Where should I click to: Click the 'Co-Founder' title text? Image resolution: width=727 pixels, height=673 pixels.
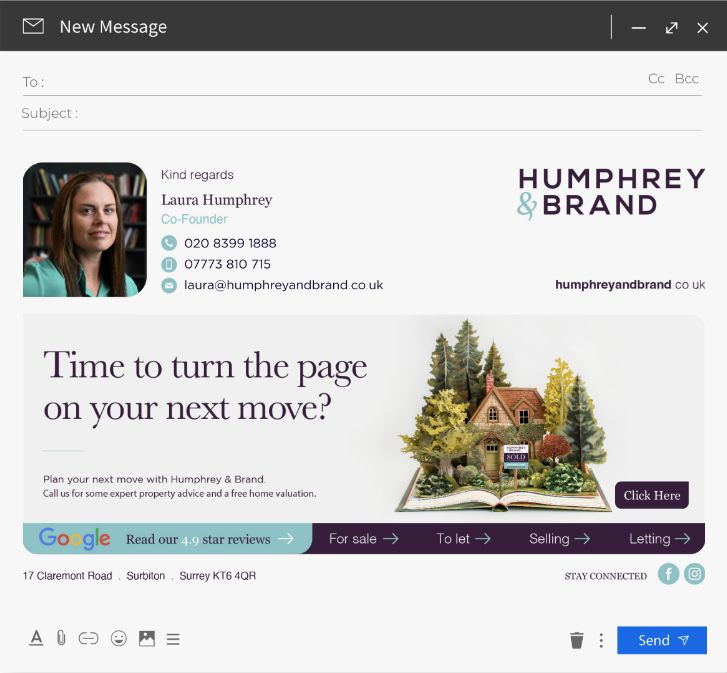194,219
